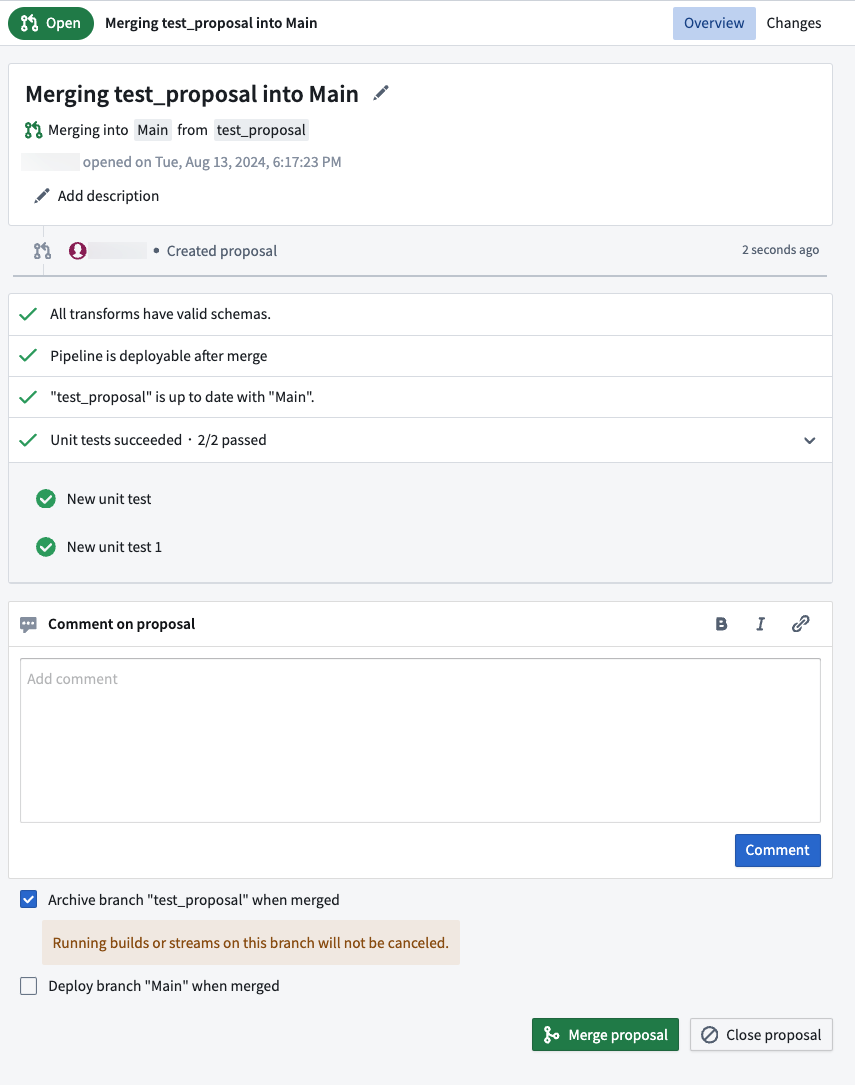Click the "Comment on proposal" heading
Image resolution: width=855 pixels, height=1085 pixels.
[x=122, y=624]
